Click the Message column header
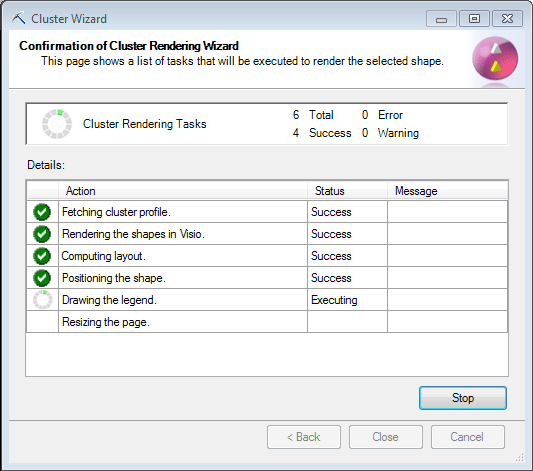This screenshot has height=471, width=533. tap(447, 191)
